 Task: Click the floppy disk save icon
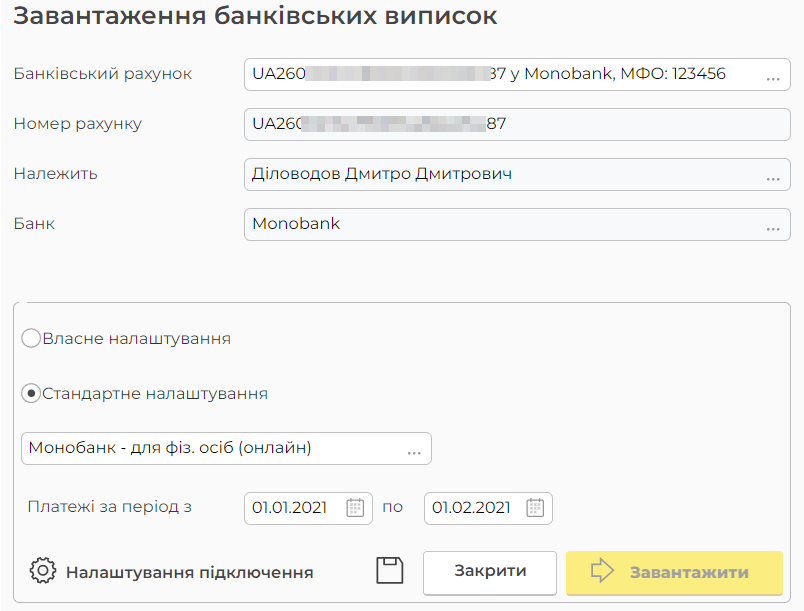click(389, 572)
